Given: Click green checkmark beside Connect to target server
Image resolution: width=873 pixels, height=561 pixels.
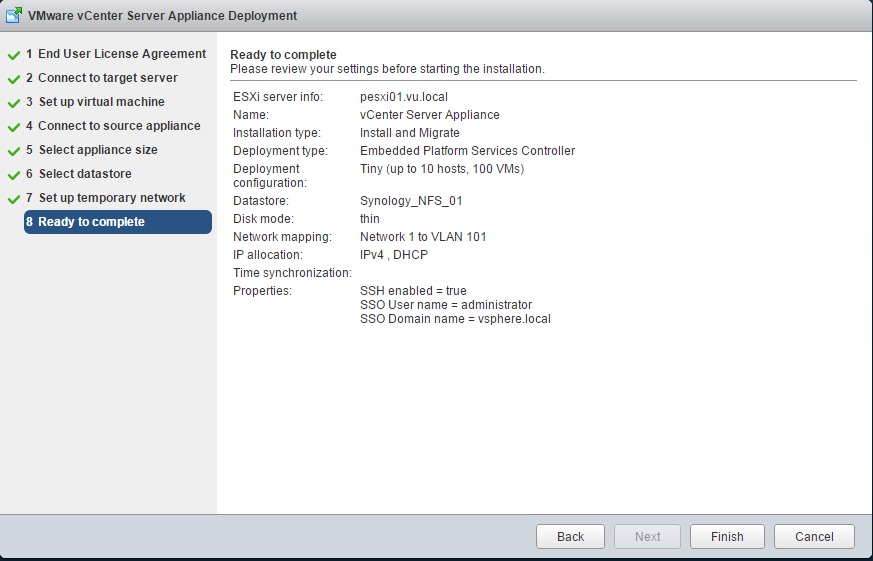Looking at the screenshot, I should (14, 79).
